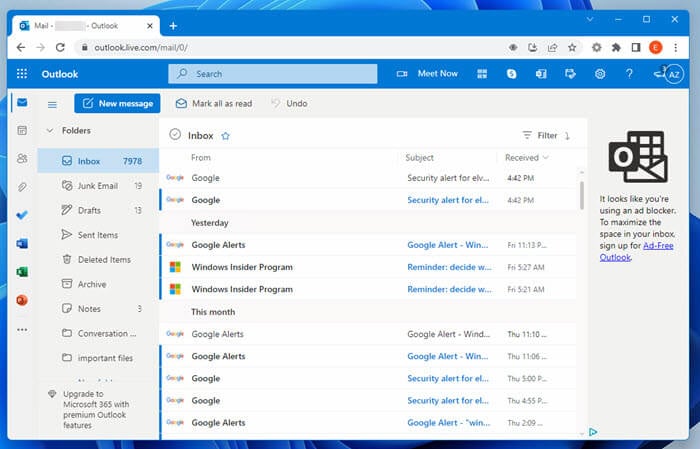Image resolution: width=700 pixels, height=449 pixels.
Task: Open the browser extensions puzzle icon
Action: 616,47
